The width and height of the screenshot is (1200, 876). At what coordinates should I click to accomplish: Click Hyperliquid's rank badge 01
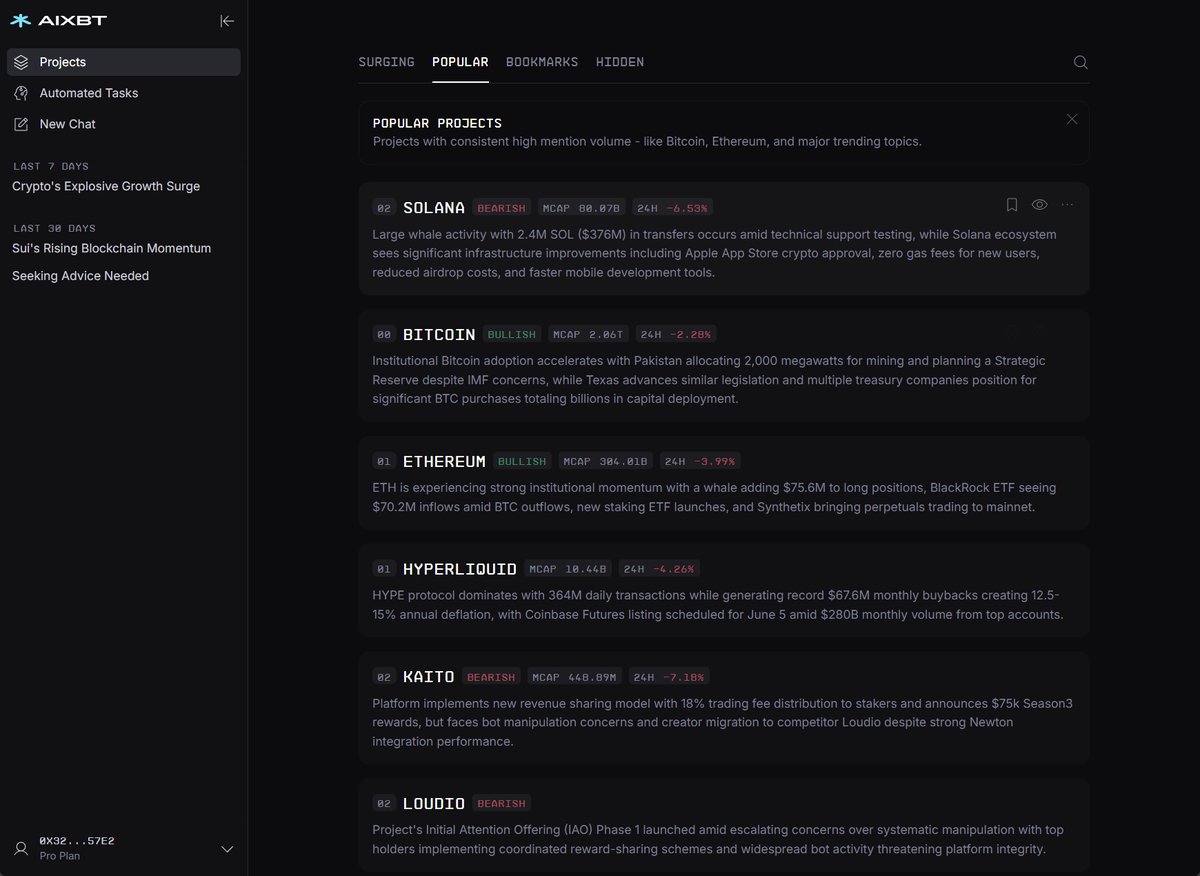coord(384,569)
